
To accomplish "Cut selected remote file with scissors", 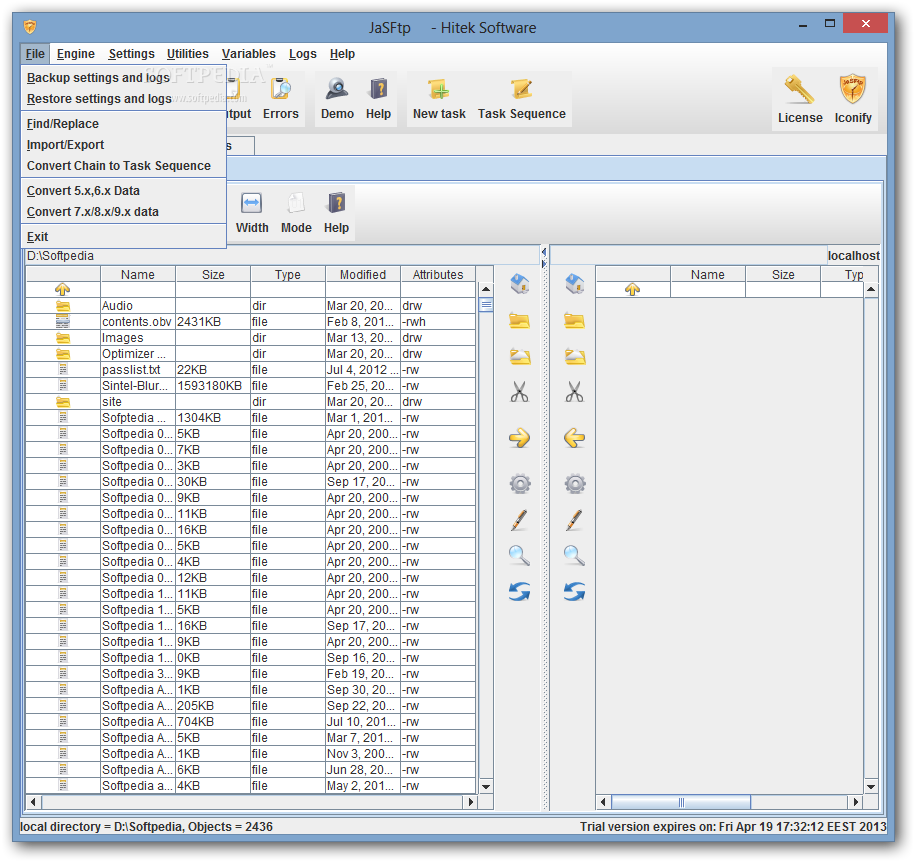I will tap(575, 392).
